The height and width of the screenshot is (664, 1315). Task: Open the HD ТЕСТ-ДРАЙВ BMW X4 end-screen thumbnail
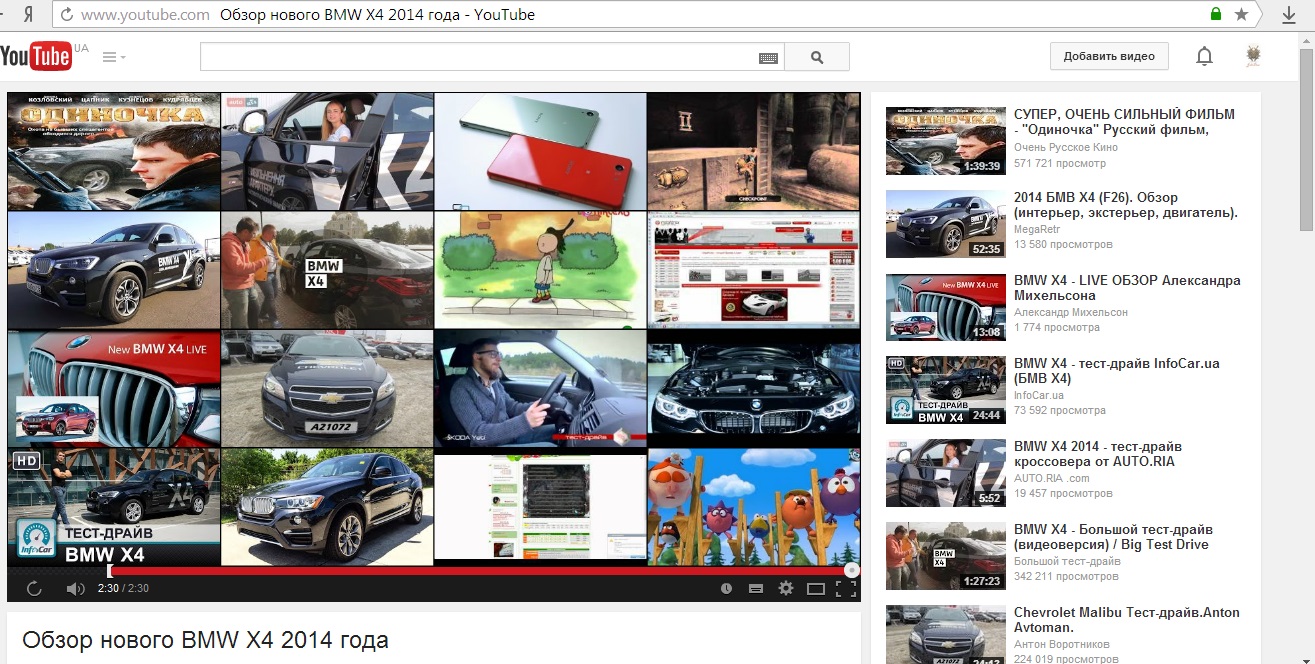[113, 507]
